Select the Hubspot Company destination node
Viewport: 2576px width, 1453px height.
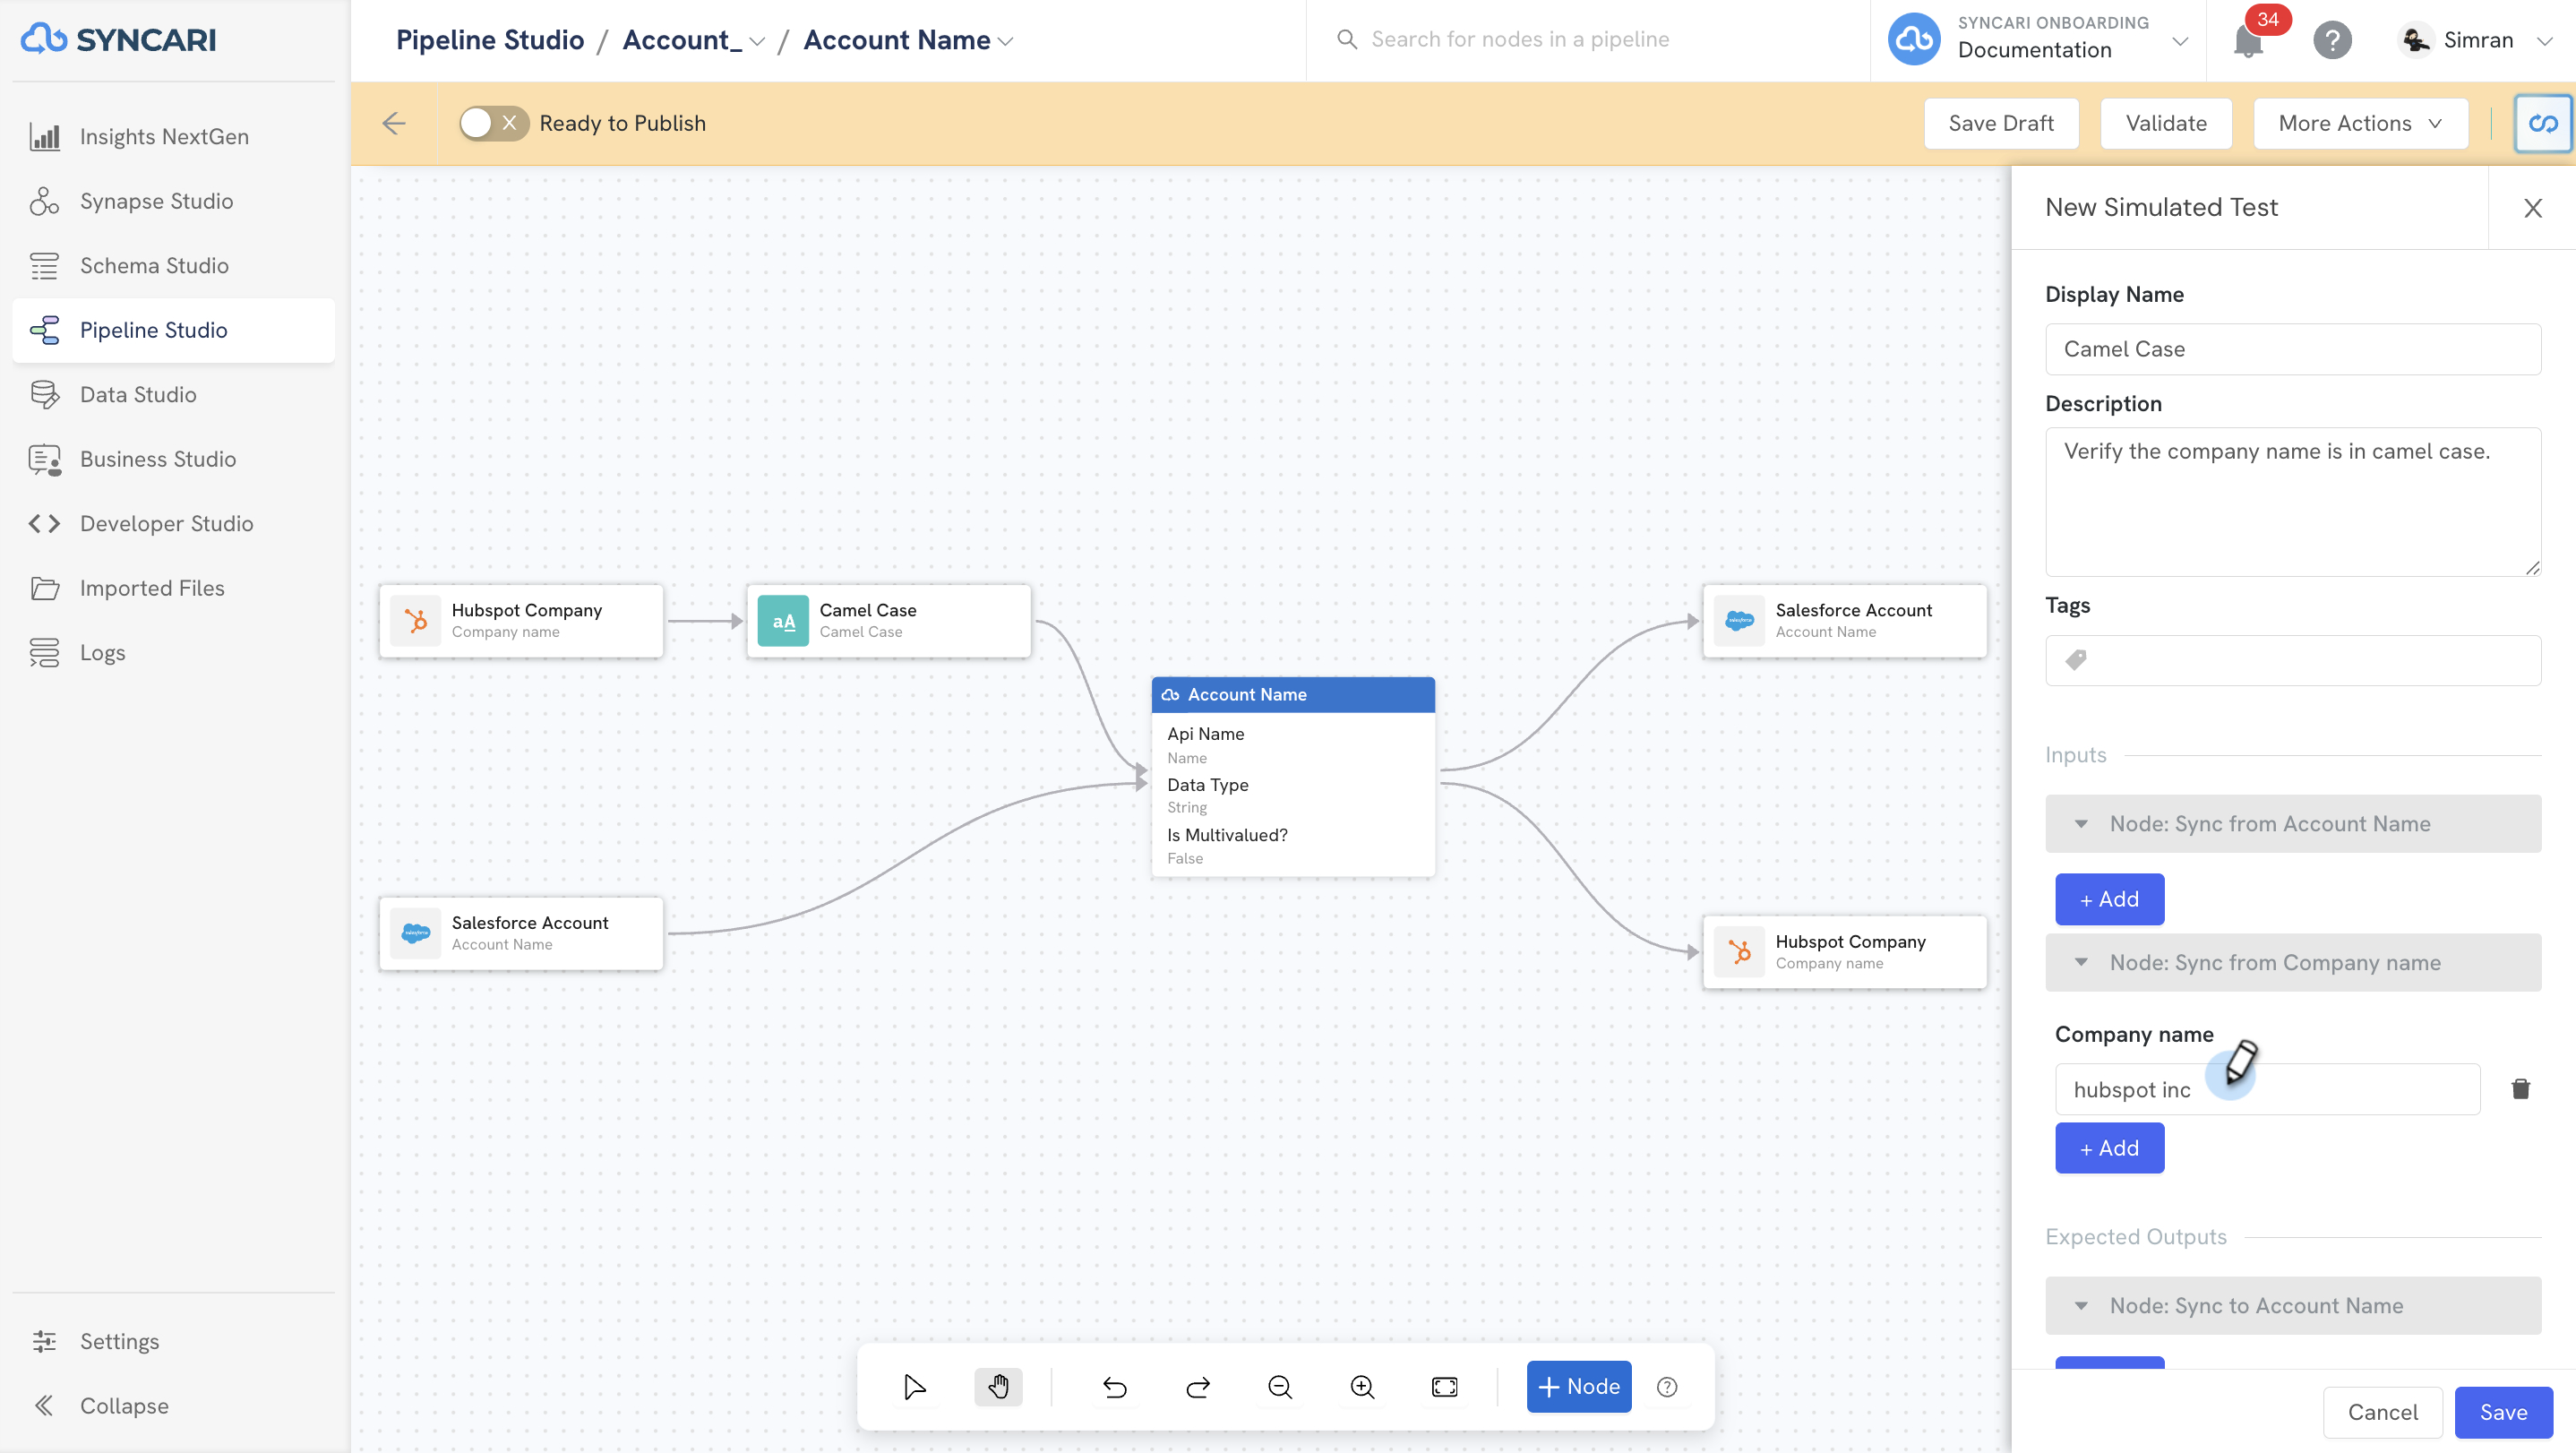(1845, 952)
